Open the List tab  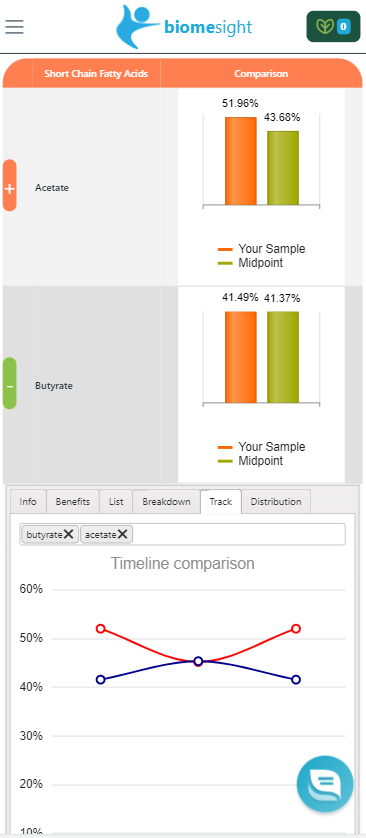click(x=116, y=502)
